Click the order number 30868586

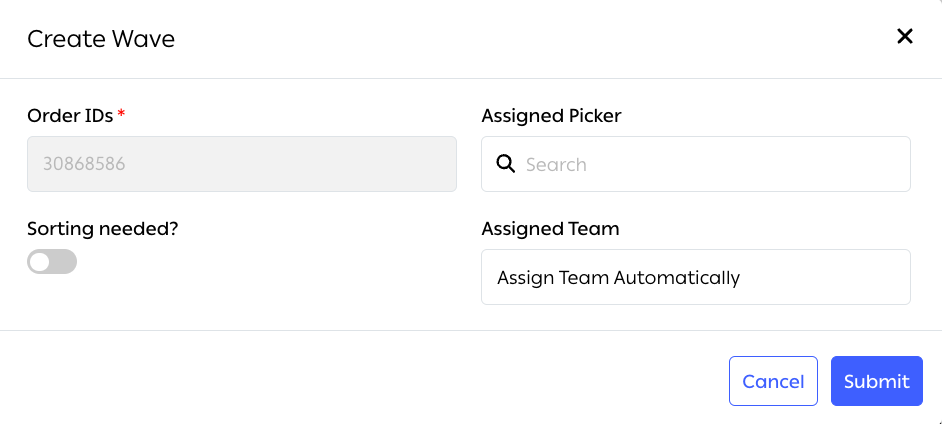coord(84,164)
